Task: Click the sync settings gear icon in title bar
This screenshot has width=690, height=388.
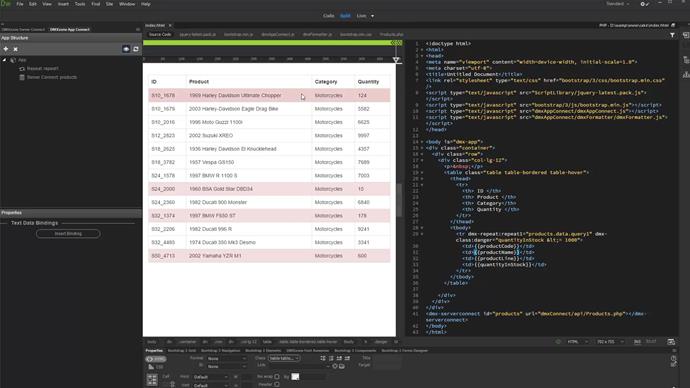Action: (644, 4)
